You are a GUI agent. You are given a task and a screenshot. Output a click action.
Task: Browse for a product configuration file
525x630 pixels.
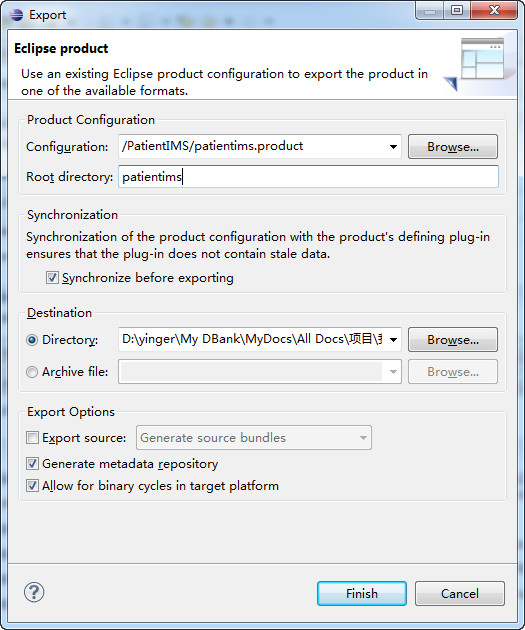pos(453,147)
